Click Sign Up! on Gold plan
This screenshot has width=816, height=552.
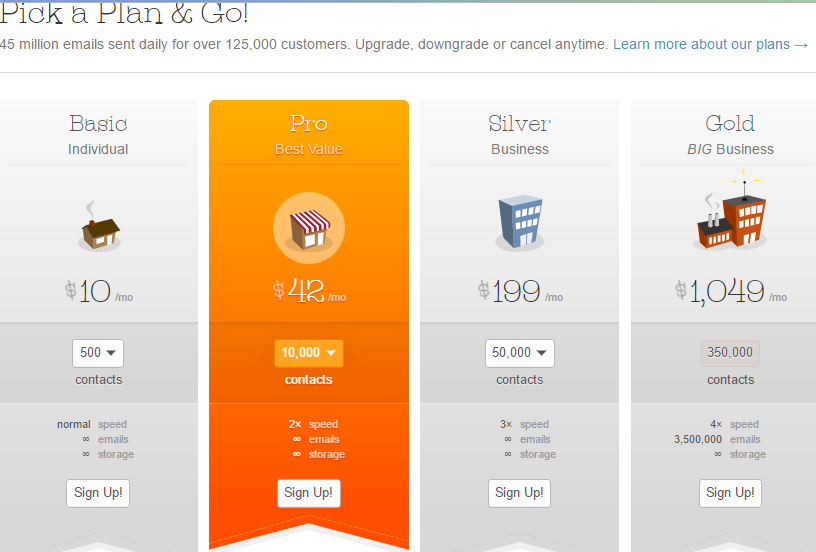(x=731, y=493)
